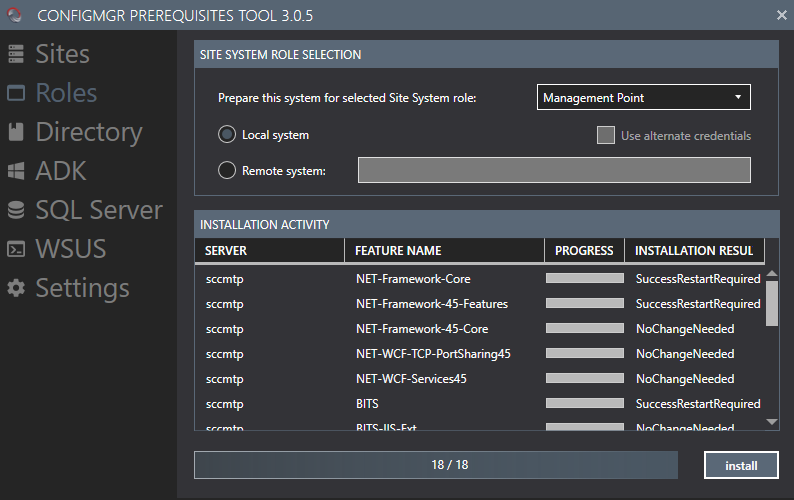Open the SQL Server section
Image resolution: width=794 pixels, height=500 pixels.
point(99,210)
